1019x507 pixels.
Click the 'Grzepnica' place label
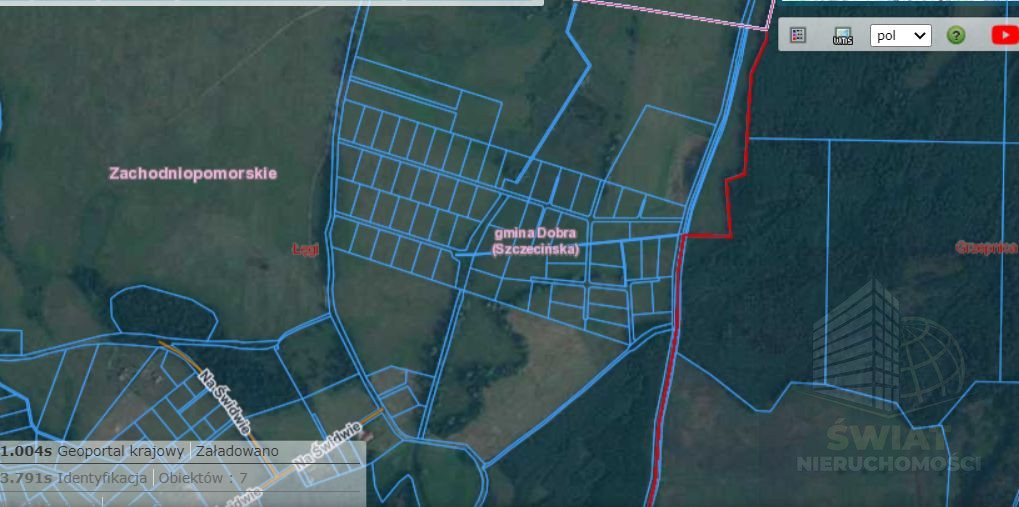[x=987, y=247]
